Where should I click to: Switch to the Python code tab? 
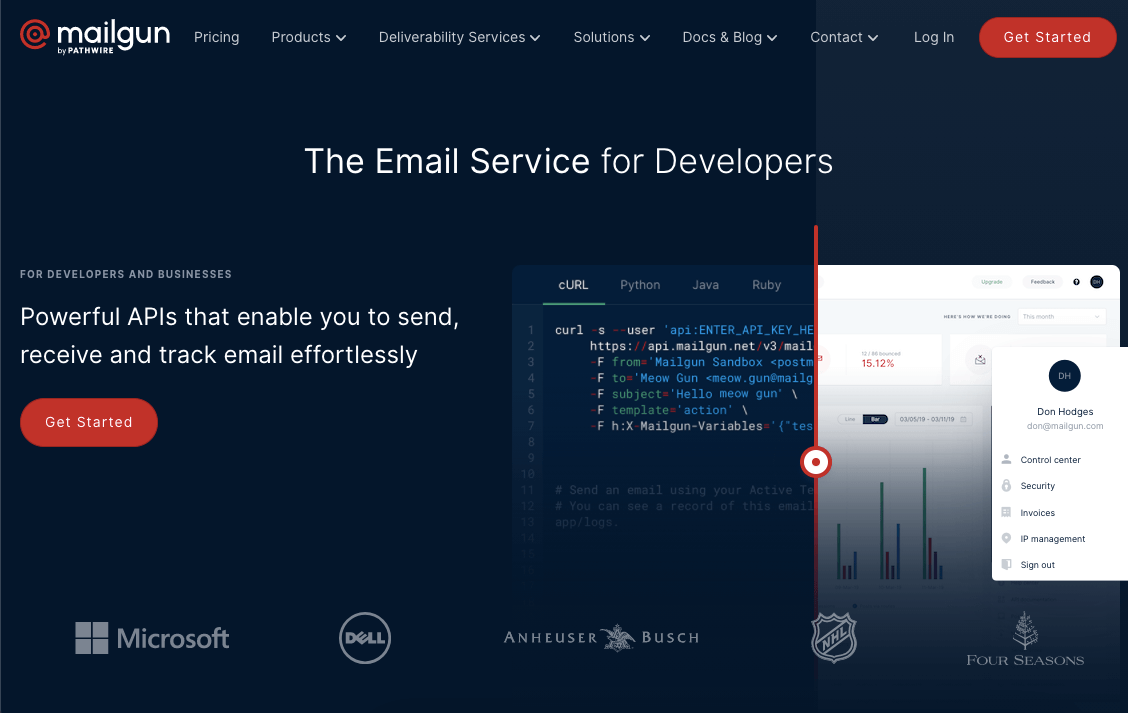coord(640,285)
